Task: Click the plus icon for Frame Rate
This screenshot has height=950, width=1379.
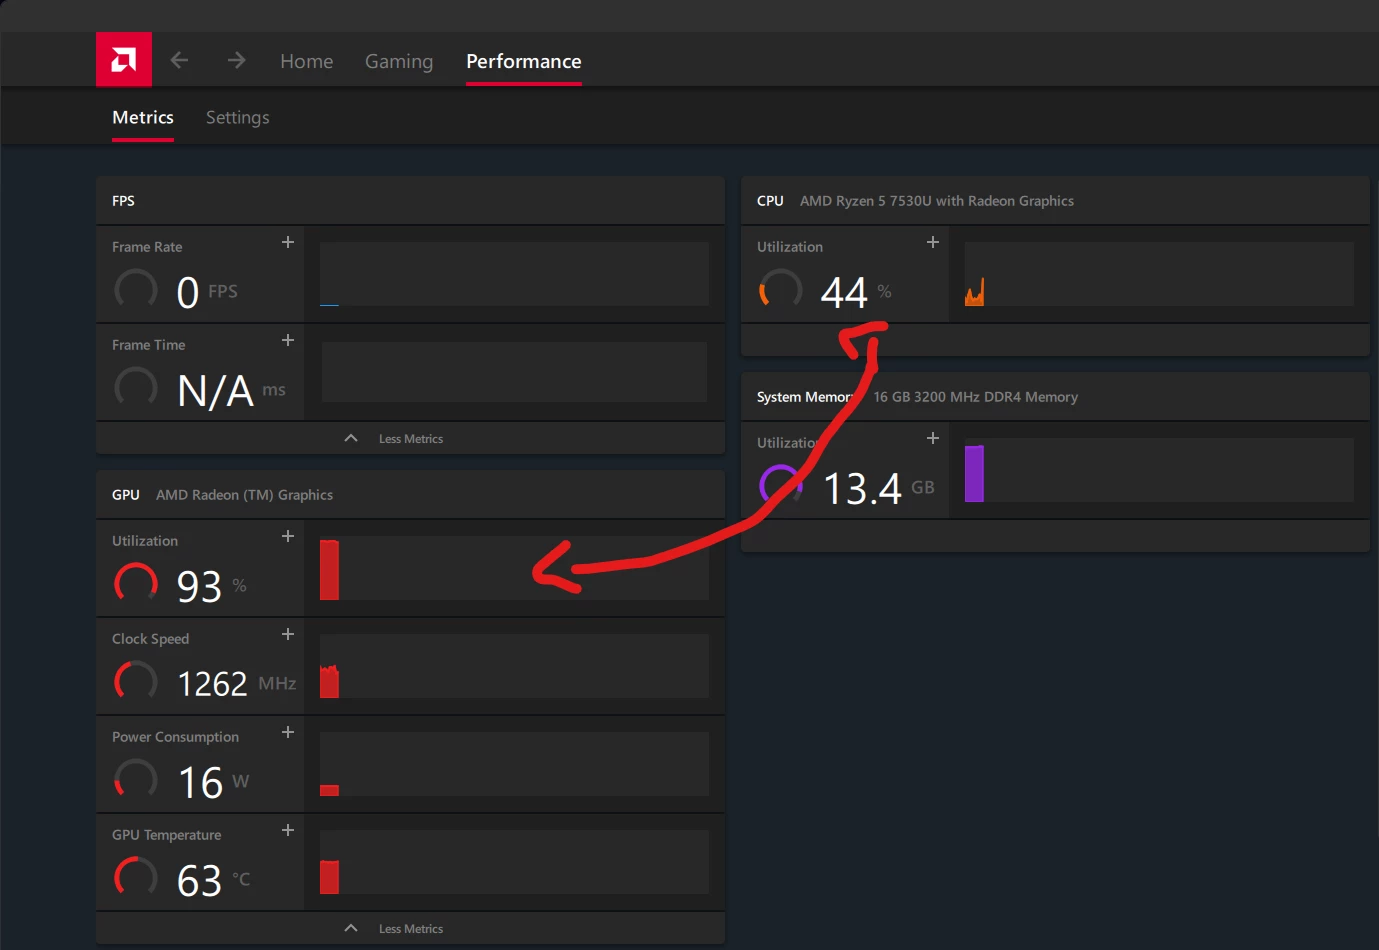Action: pyautogui.click(x=288, y=242)
